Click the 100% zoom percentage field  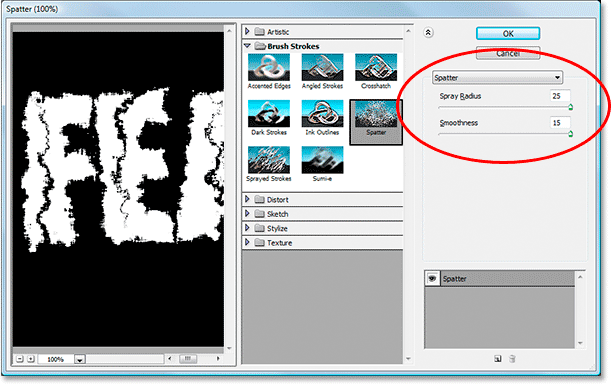coord(56,359)
